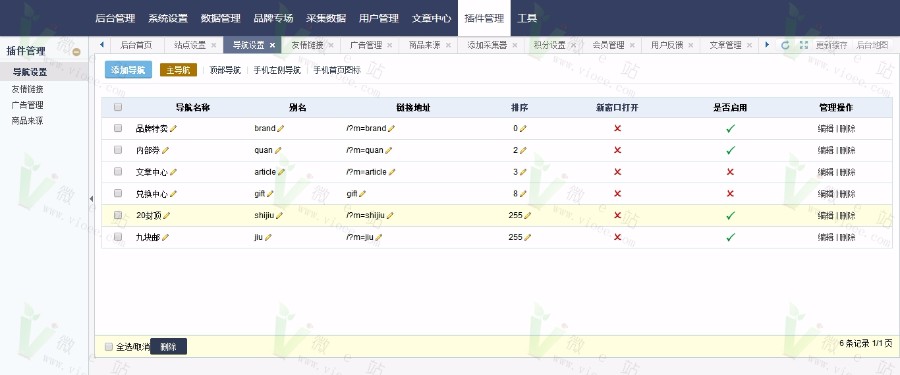900x375 pixels.
Task: Click pencil icon next to alias quan
Action: 278,150
